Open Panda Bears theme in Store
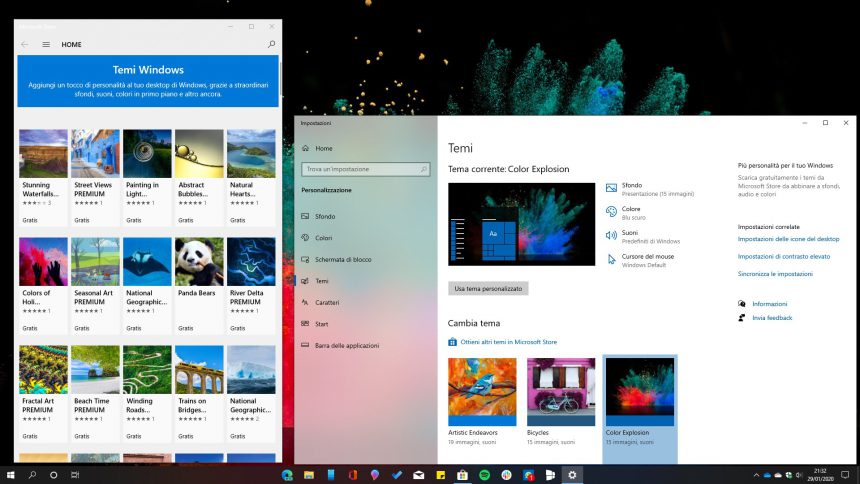Image resolution: width=860 pixels, height=484 pixels. click(199, 285)
